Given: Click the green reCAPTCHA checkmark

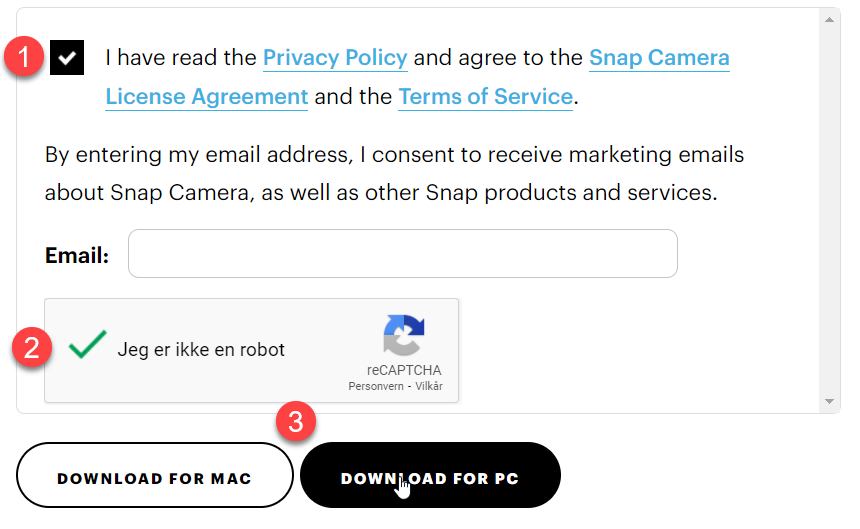Looking at the screenshot, I should pyautogui.click(x=88, y=346).
